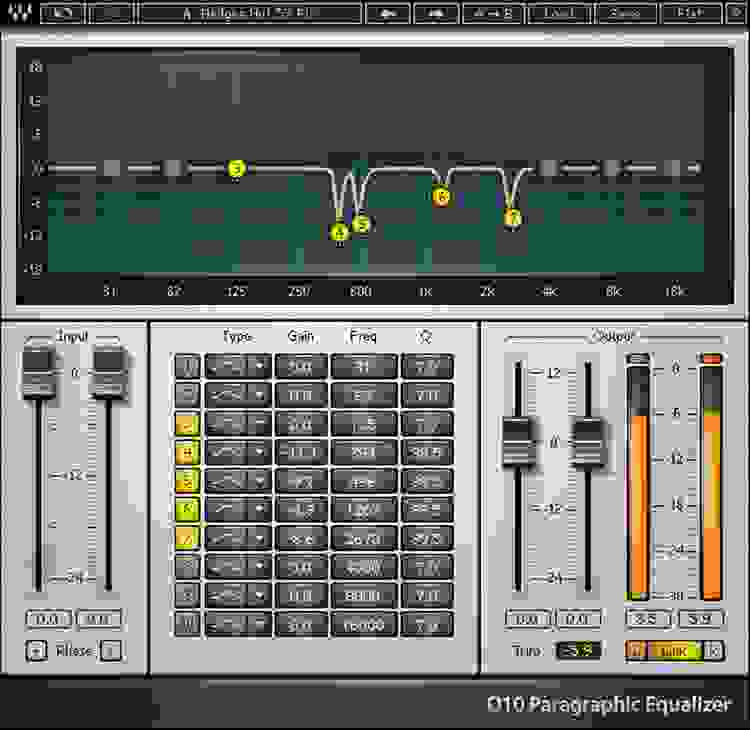Click the Undo button in the toolbar
750x730 pixels.
pyautogui.click(x=62, y=13)
